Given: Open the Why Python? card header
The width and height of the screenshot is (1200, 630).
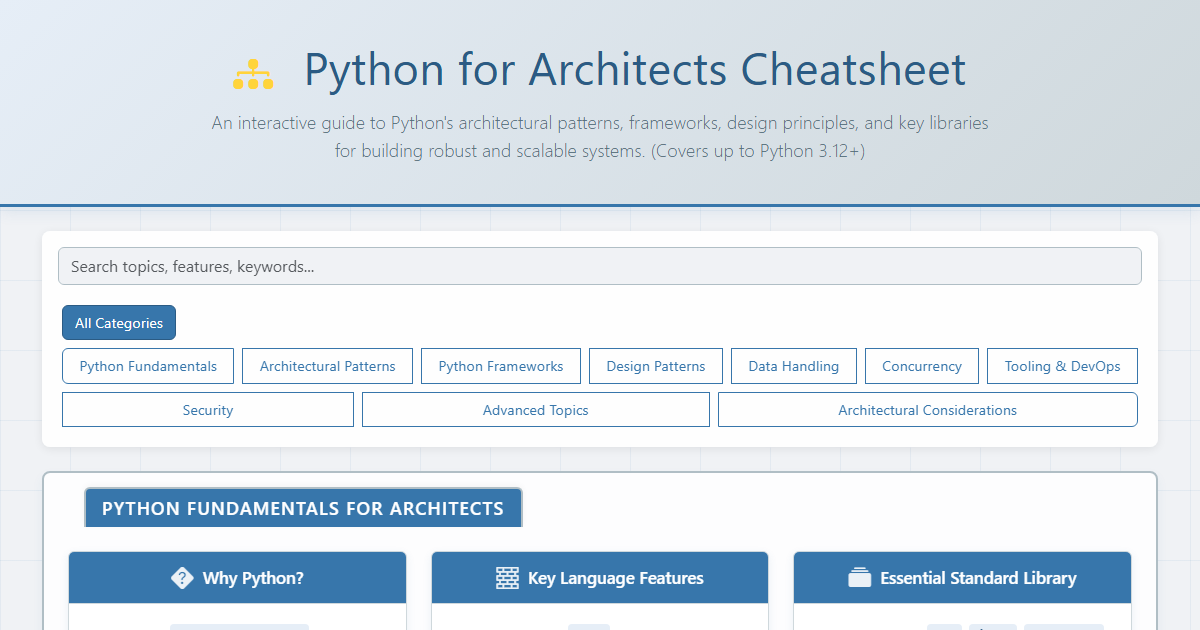Looking at the screenshot, I should pos(238,578).
